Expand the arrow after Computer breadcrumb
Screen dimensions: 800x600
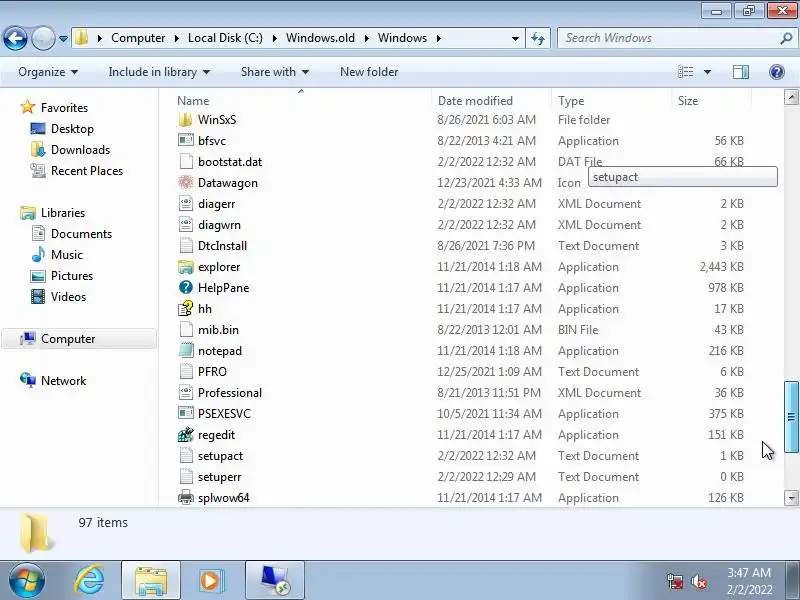(x=177, y=38)
